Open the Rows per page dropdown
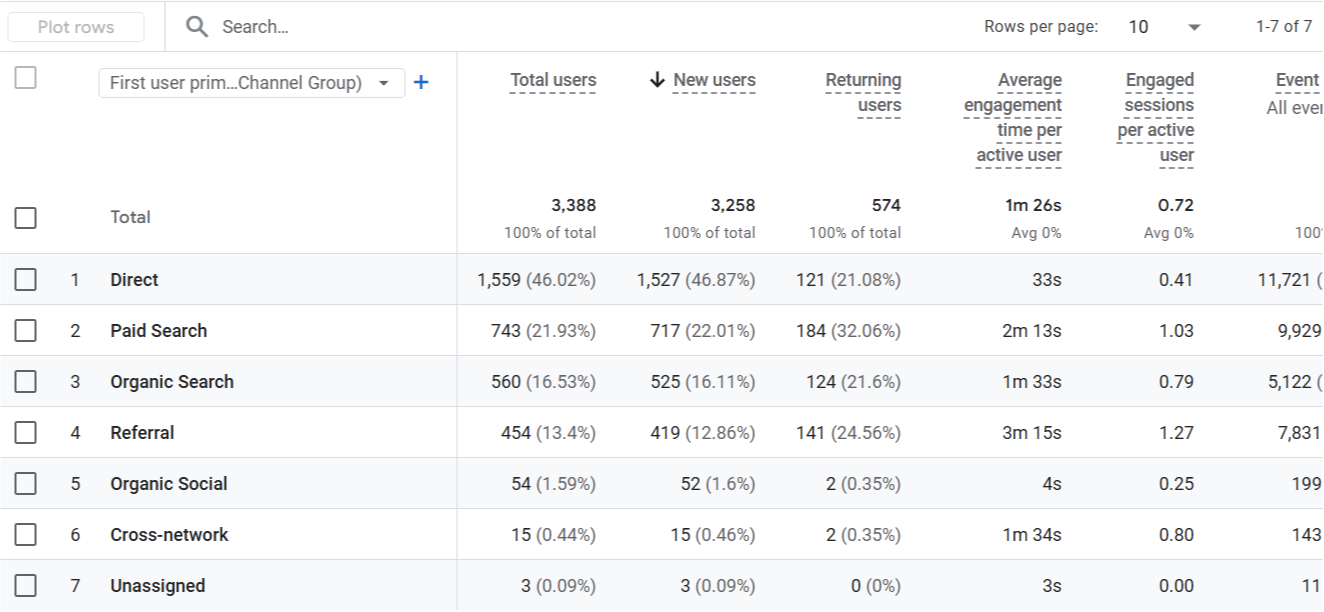The width and height of the screenshot is (1324, 612). click(1165, 27)
